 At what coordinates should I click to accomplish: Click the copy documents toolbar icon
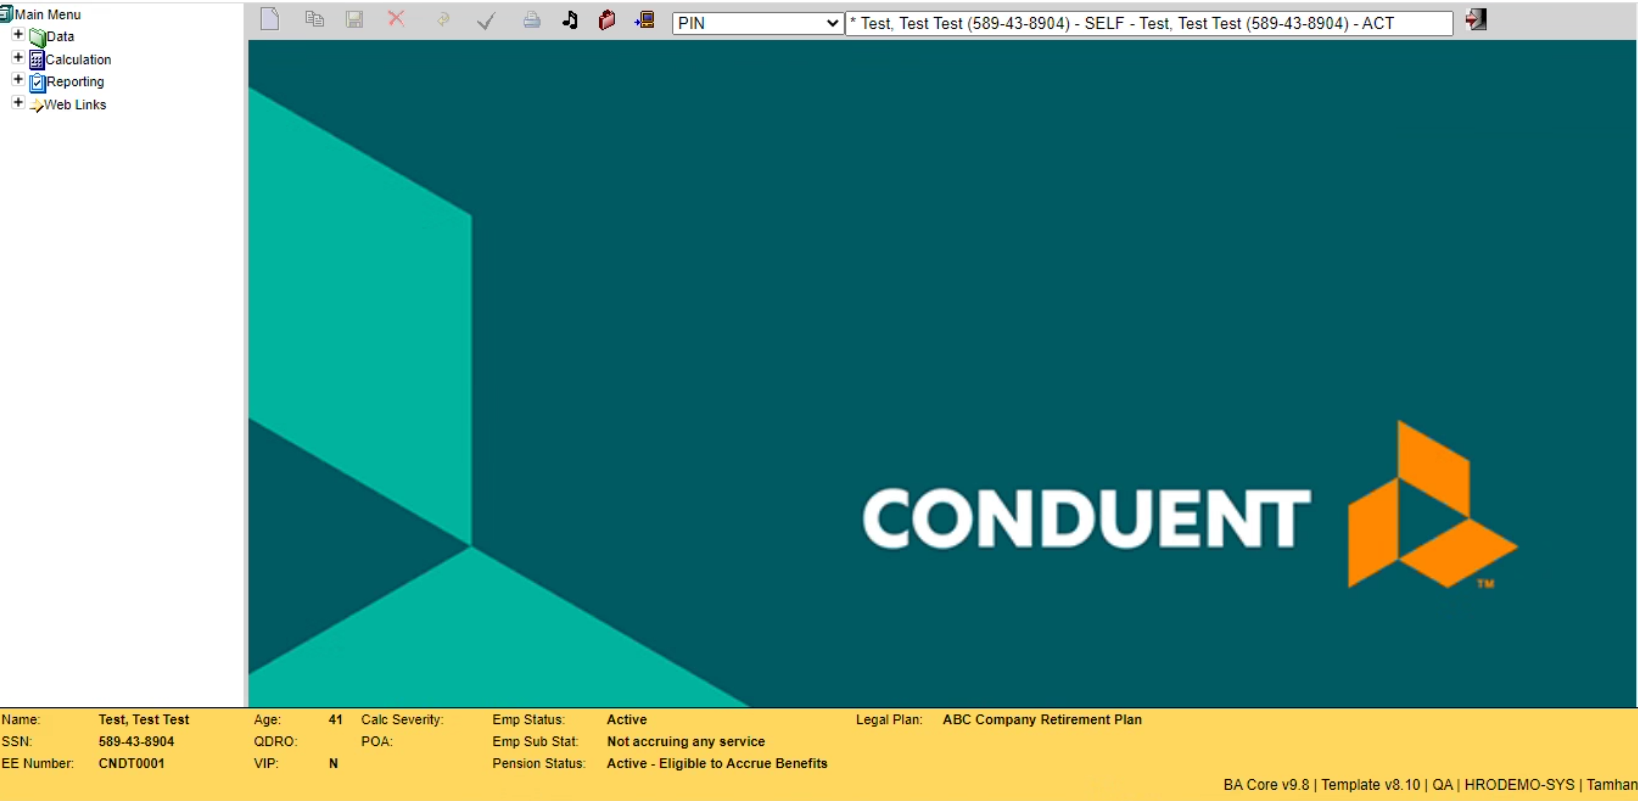tap(314, 19)
